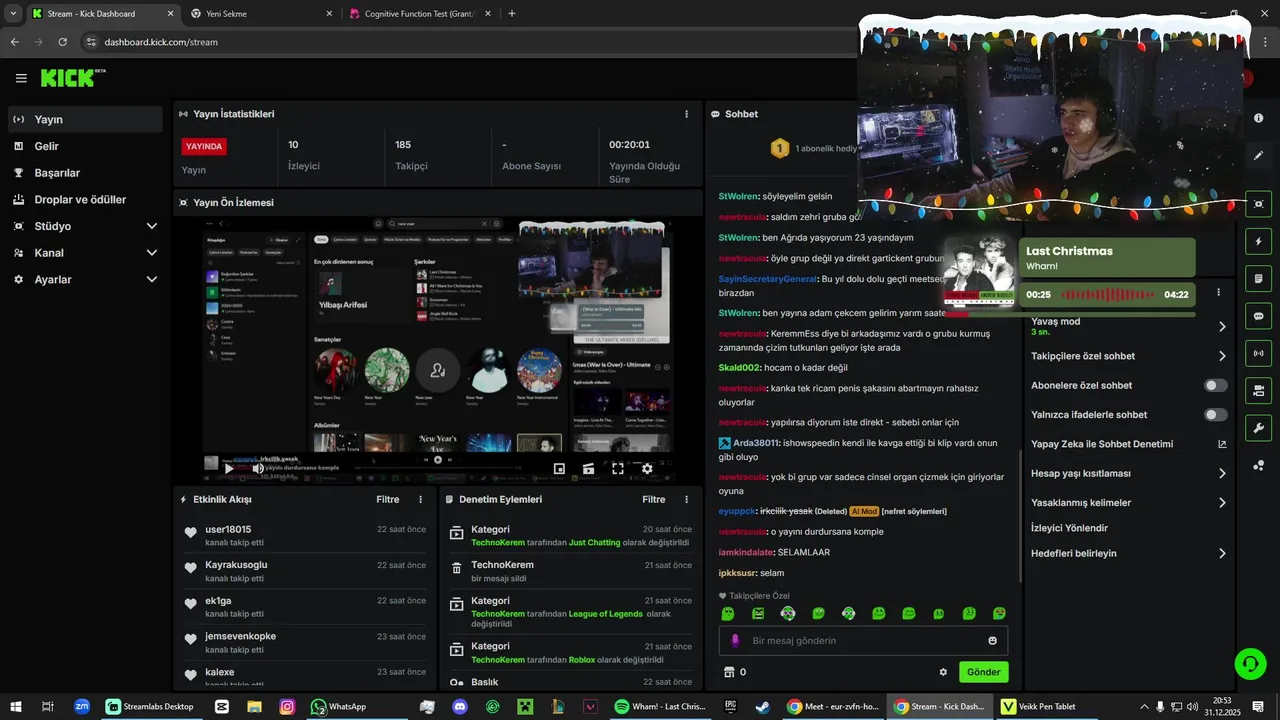Viewport: 1280px width, 720px height.
Task: Open the chat settings gear icon
Action: point(942,672)
